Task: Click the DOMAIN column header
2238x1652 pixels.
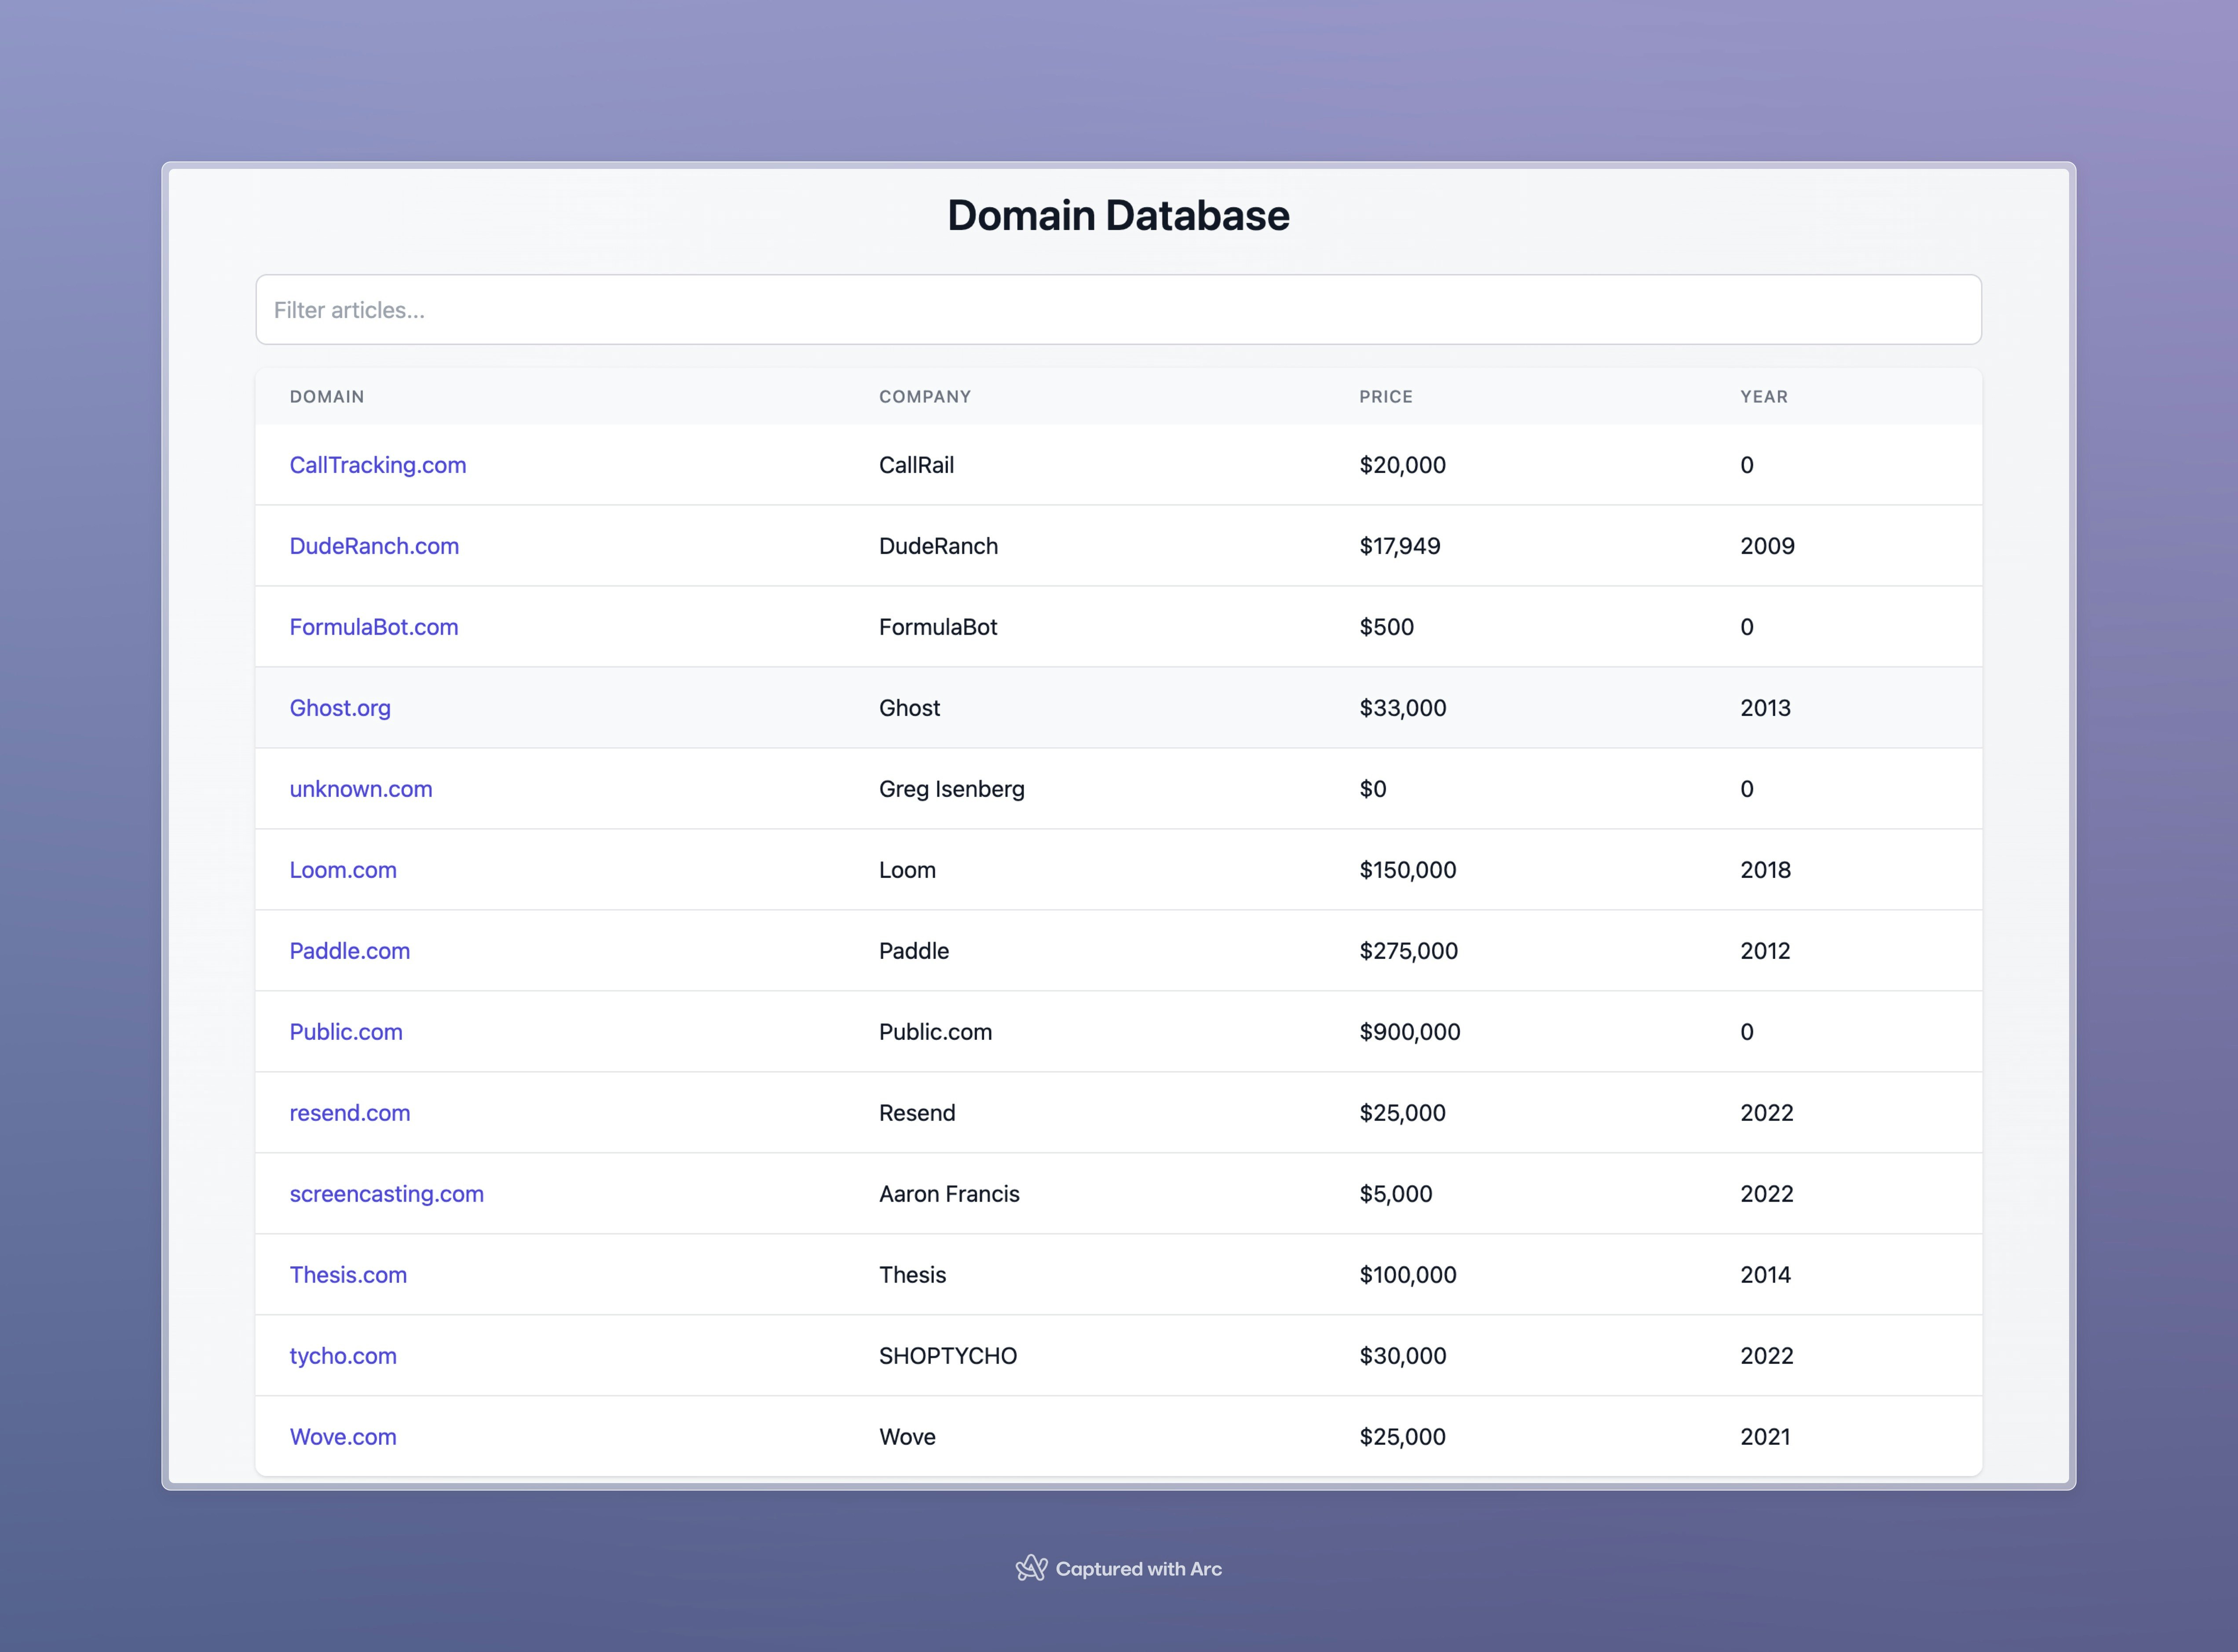Action: coord(327,397)
